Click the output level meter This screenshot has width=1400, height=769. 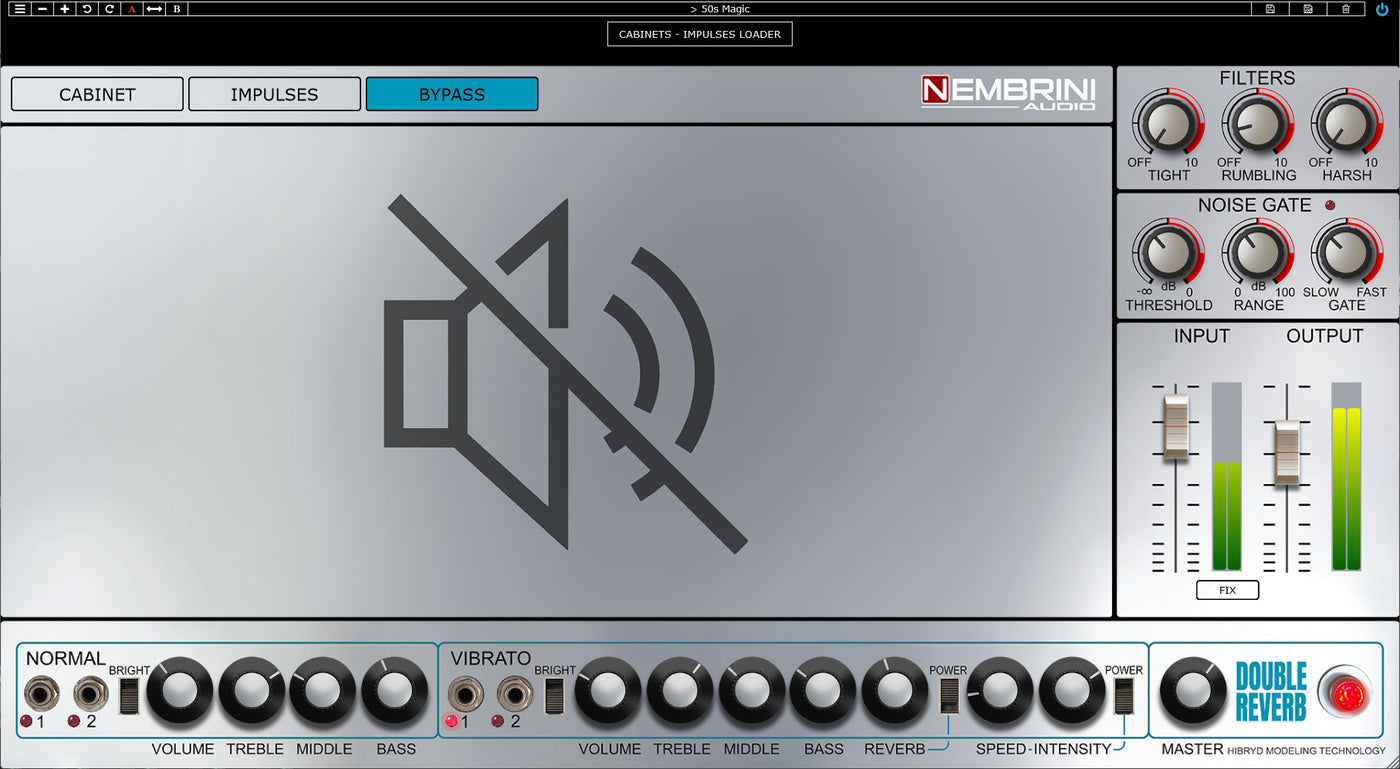[1346, 476]
